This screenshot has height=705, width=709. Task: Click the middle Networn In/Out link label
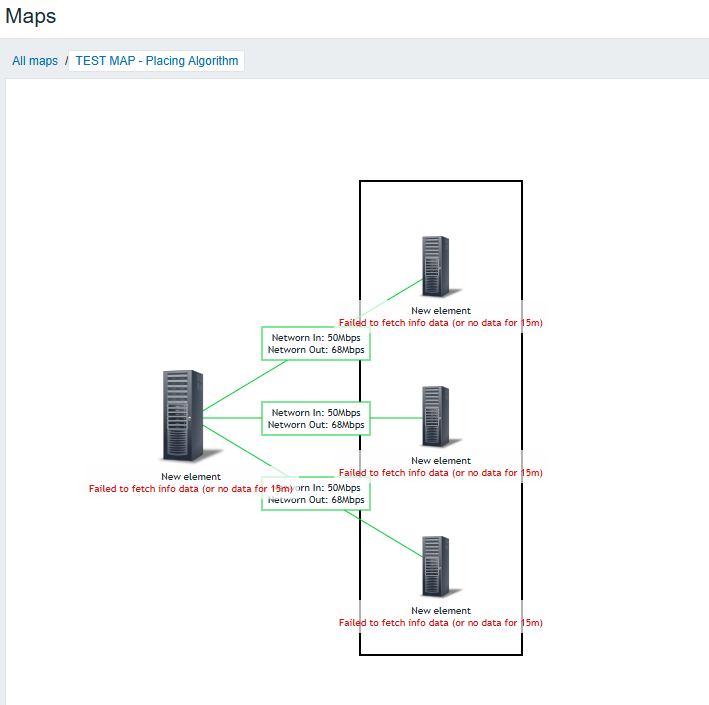click(x=316, y=418)
